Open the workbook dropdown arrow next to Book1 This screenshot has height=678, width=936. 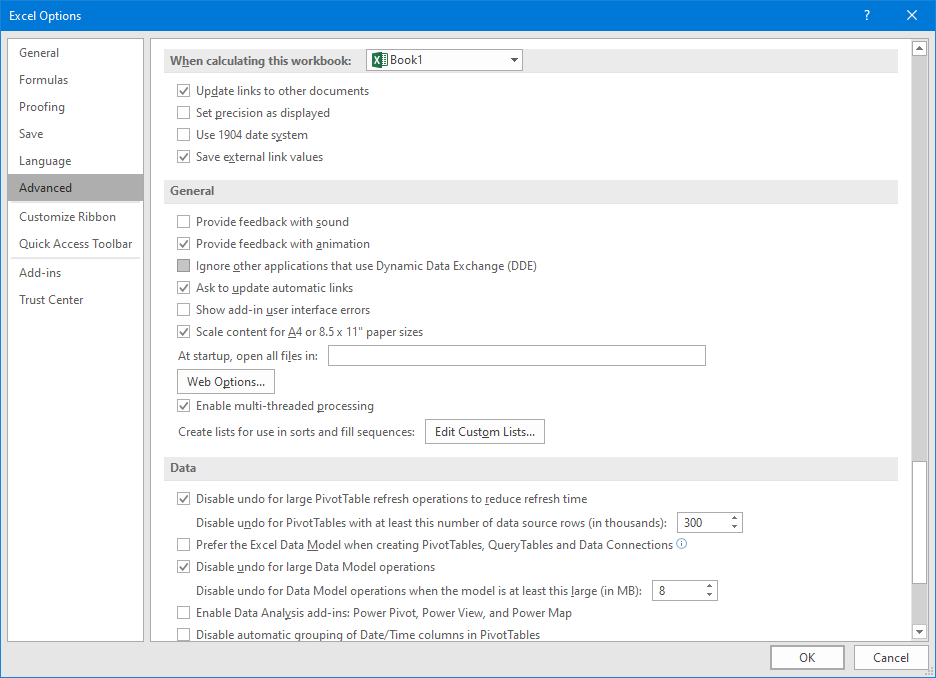[x=514, y=60]
